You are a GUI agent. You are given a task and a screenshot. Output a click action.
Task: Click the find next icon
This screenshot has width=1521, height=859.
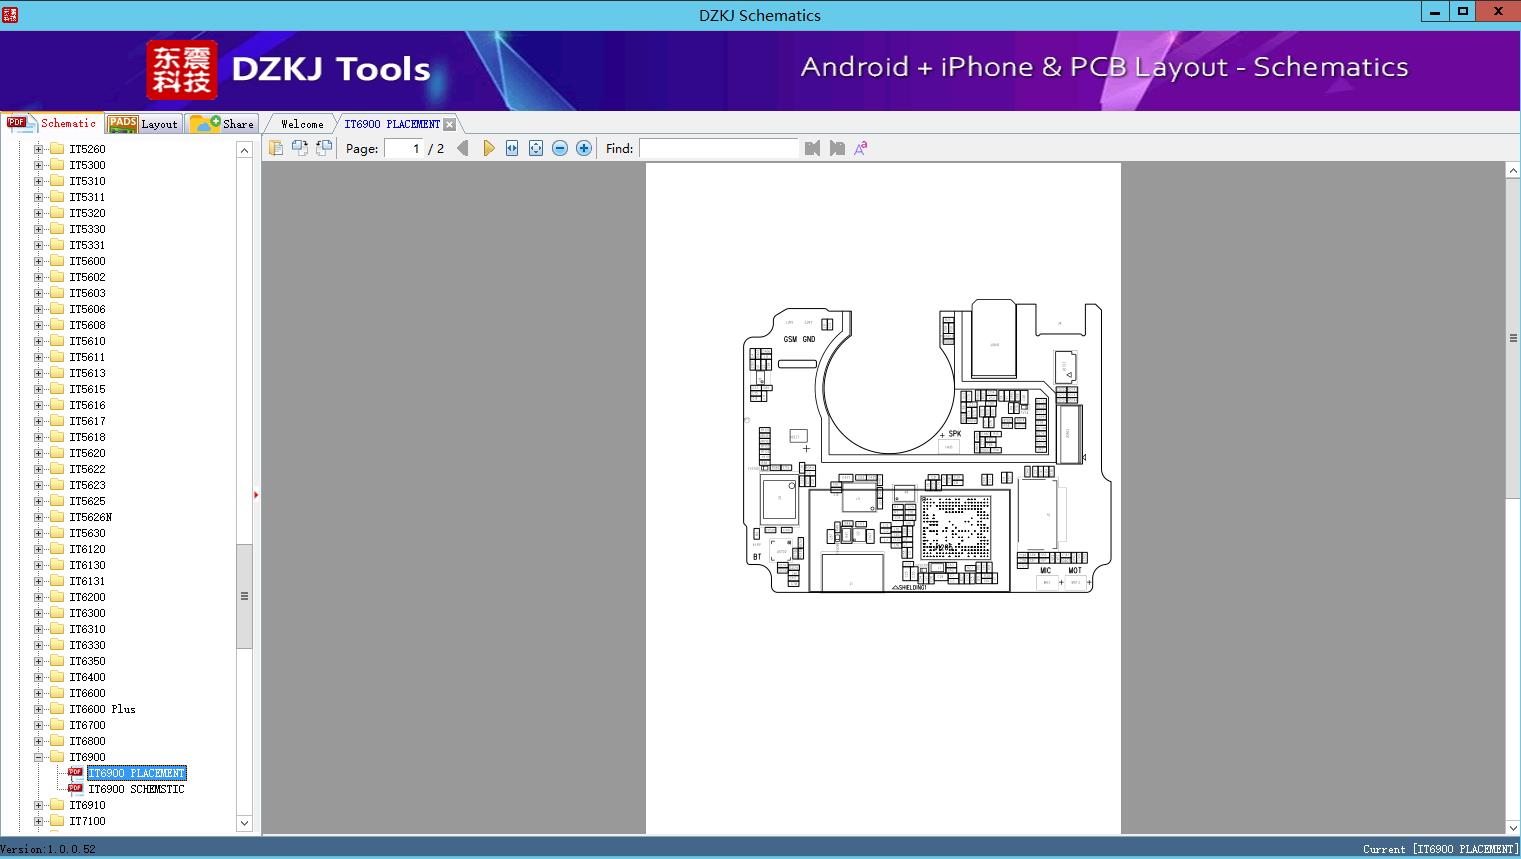tap(837, 148)
